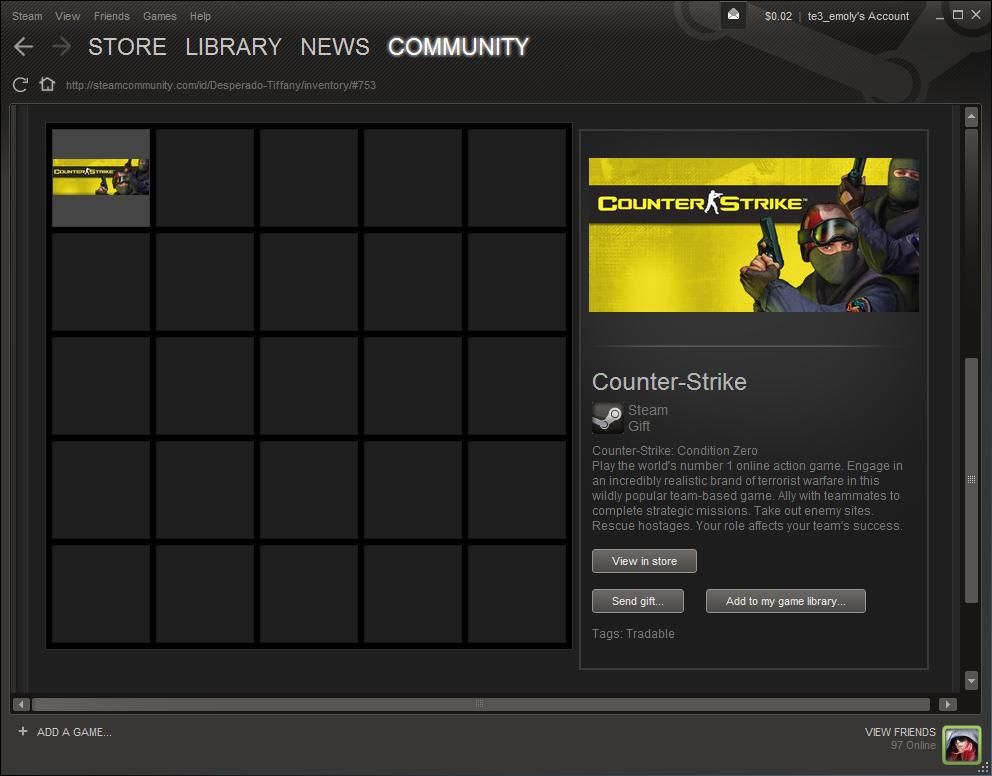Click the vertical scrollbar thumb

971,481
